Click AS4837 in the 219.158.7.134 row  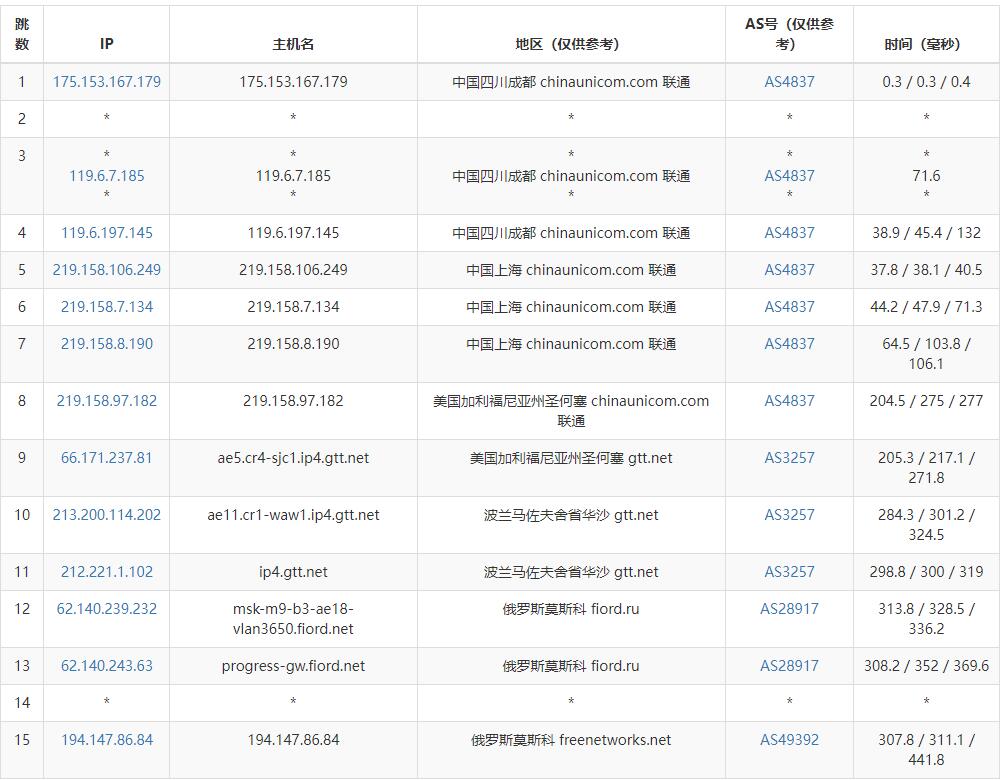789,306
